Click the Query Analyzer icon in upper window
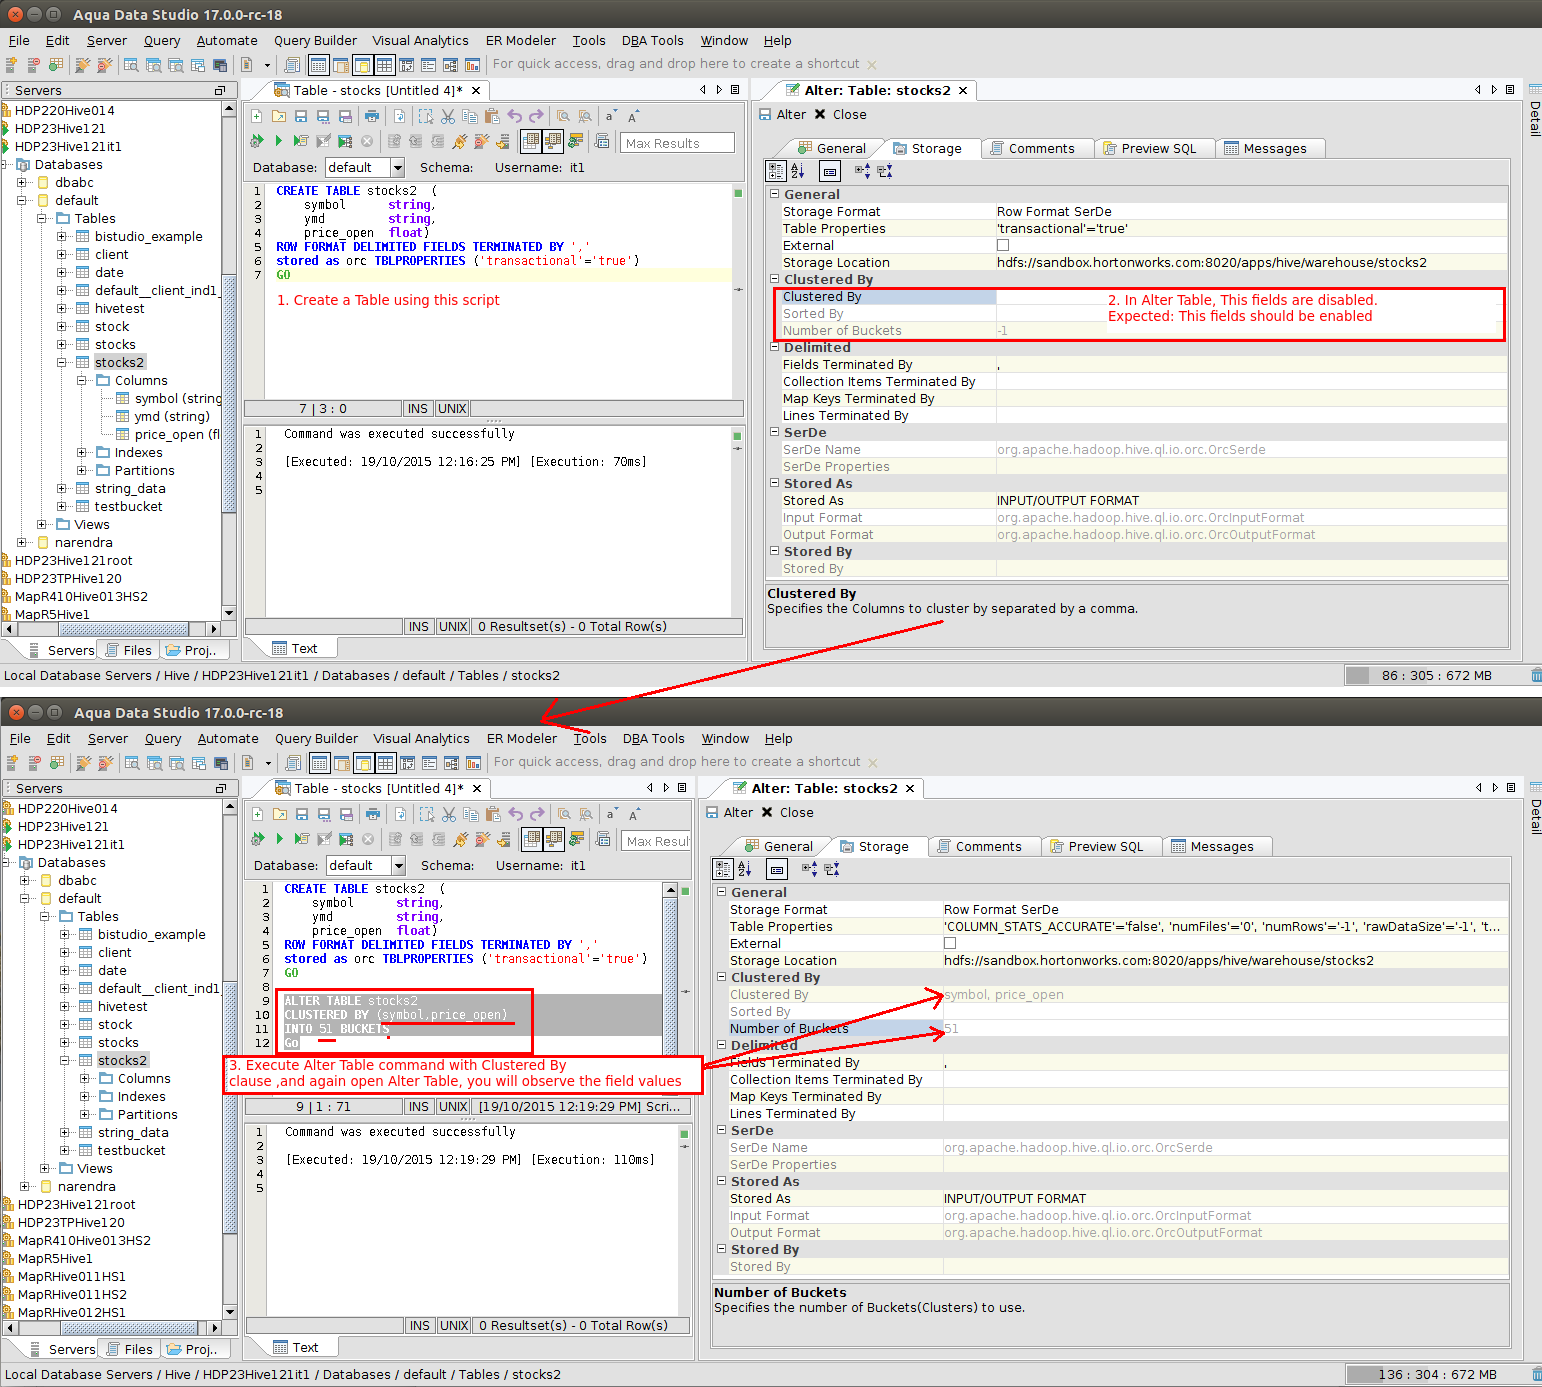 [132, 64]
